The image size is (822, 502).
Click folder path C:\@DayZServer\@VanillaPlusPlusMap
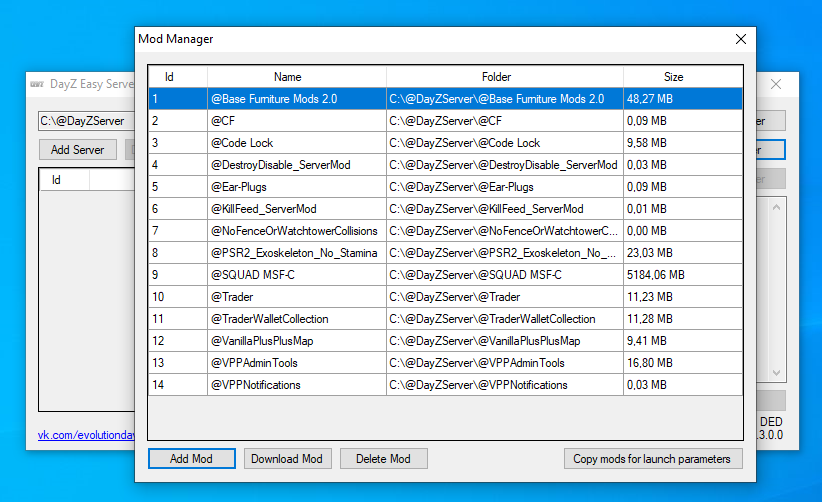pos(505,341)
